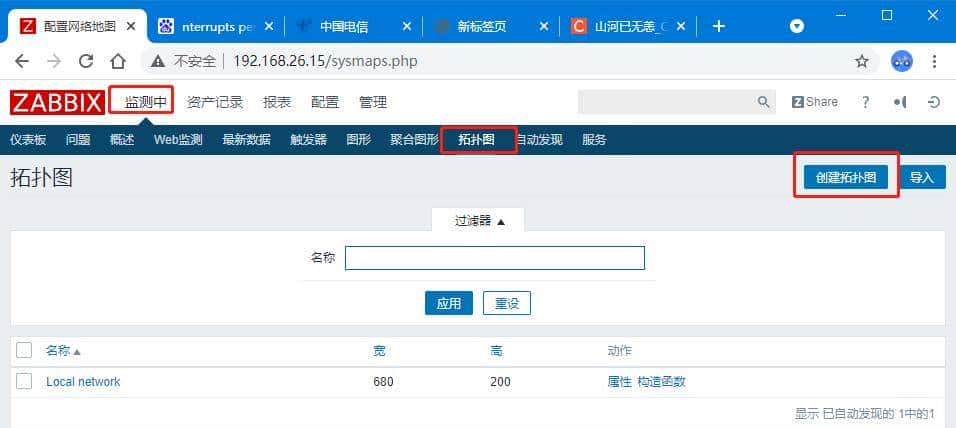Apply the filter with 应用 button
Image resolution: width=956 pixels, height=428 pixels.
449,303
